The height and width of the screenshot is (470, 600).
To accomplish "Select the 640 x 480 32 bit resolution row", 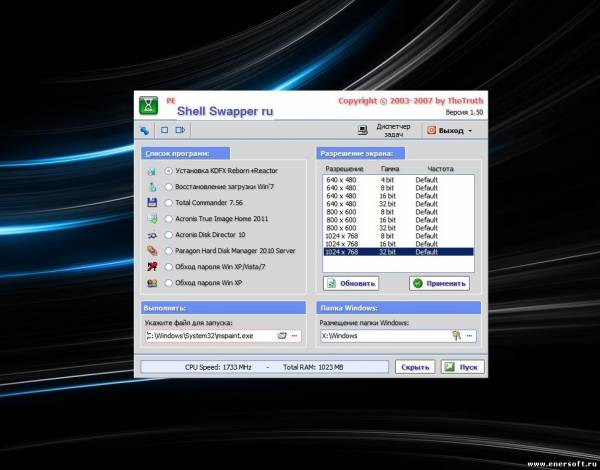I will tap(398, 204).
